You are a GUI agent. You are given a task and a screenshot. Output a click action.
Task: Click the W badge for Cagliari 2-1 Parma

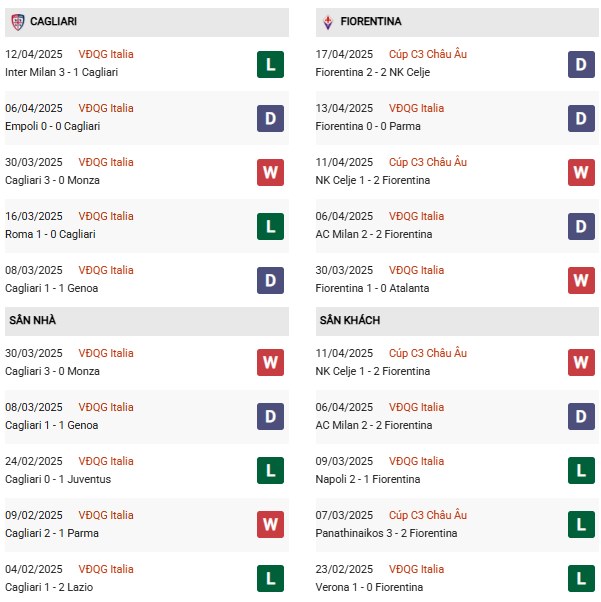coord(270,525)
